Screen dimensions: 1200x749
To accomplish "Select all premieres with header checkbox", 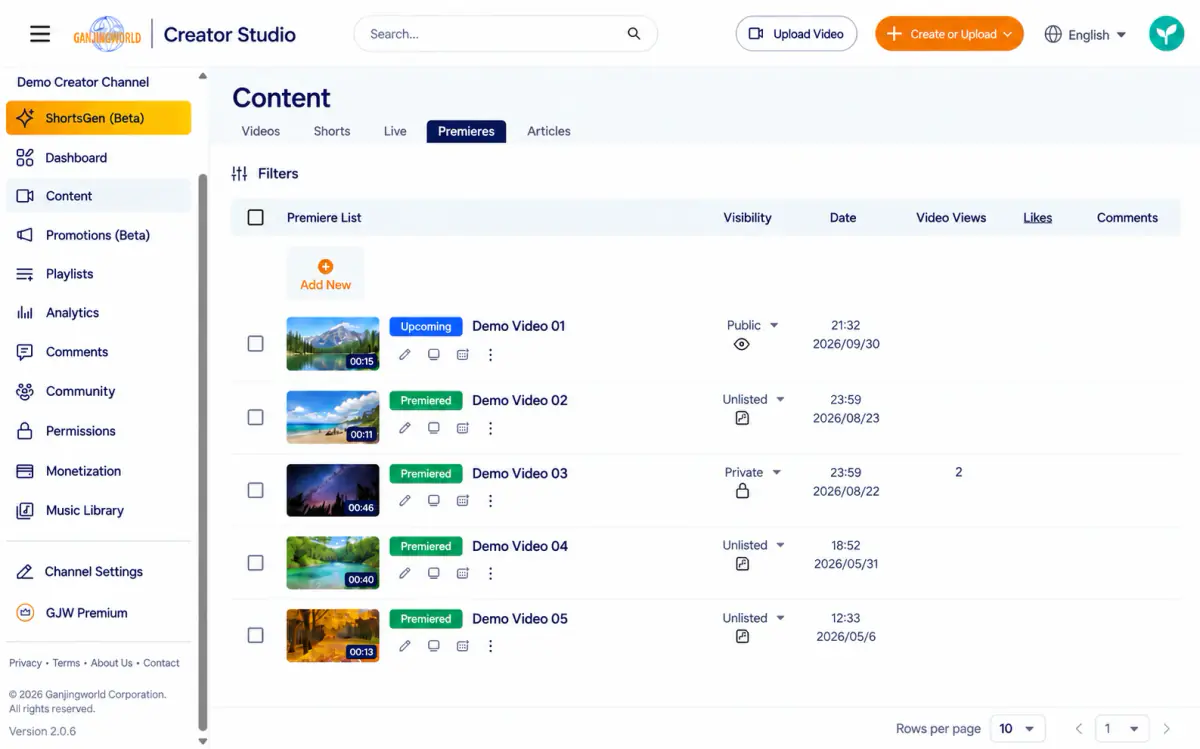I will 256,218.
